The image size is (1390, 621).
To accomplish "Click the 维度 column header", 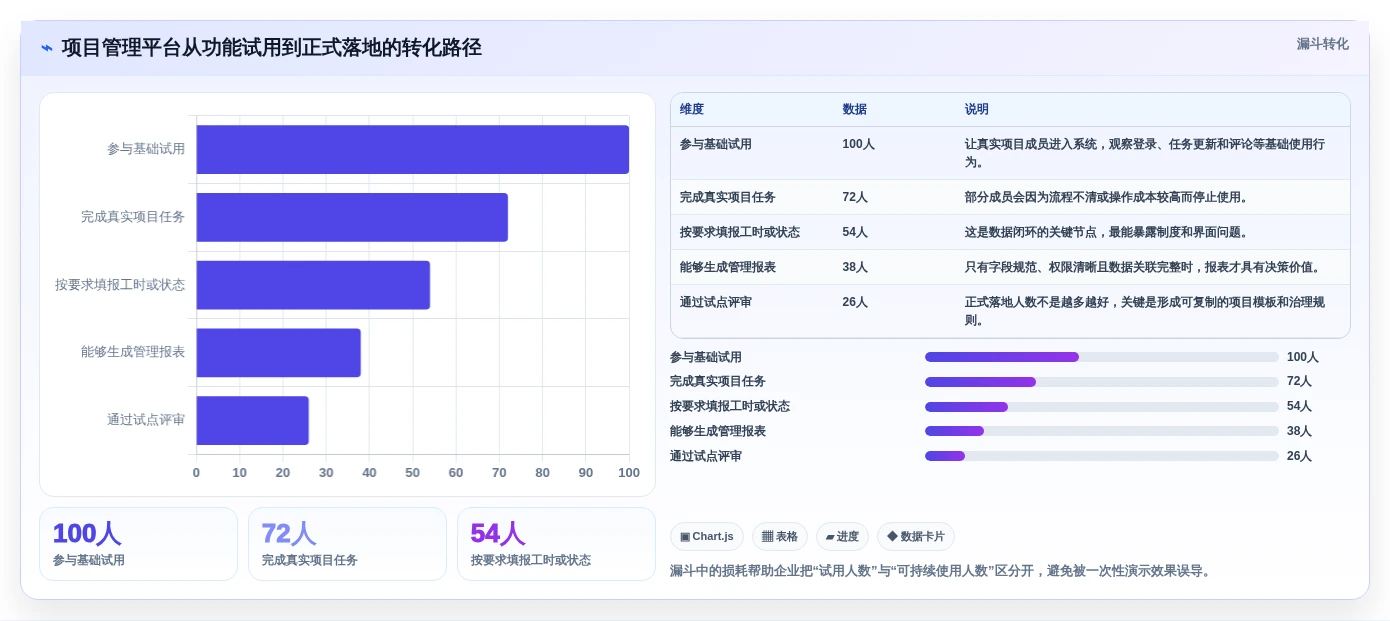I will pos(692,110).
